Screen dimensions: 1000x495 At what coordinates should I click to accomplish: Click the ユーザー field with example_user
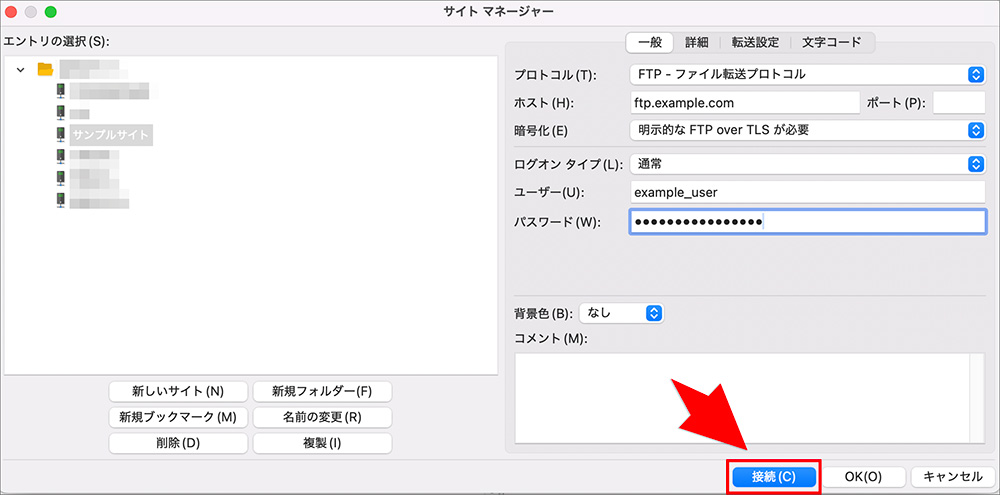tap(808, 192)
